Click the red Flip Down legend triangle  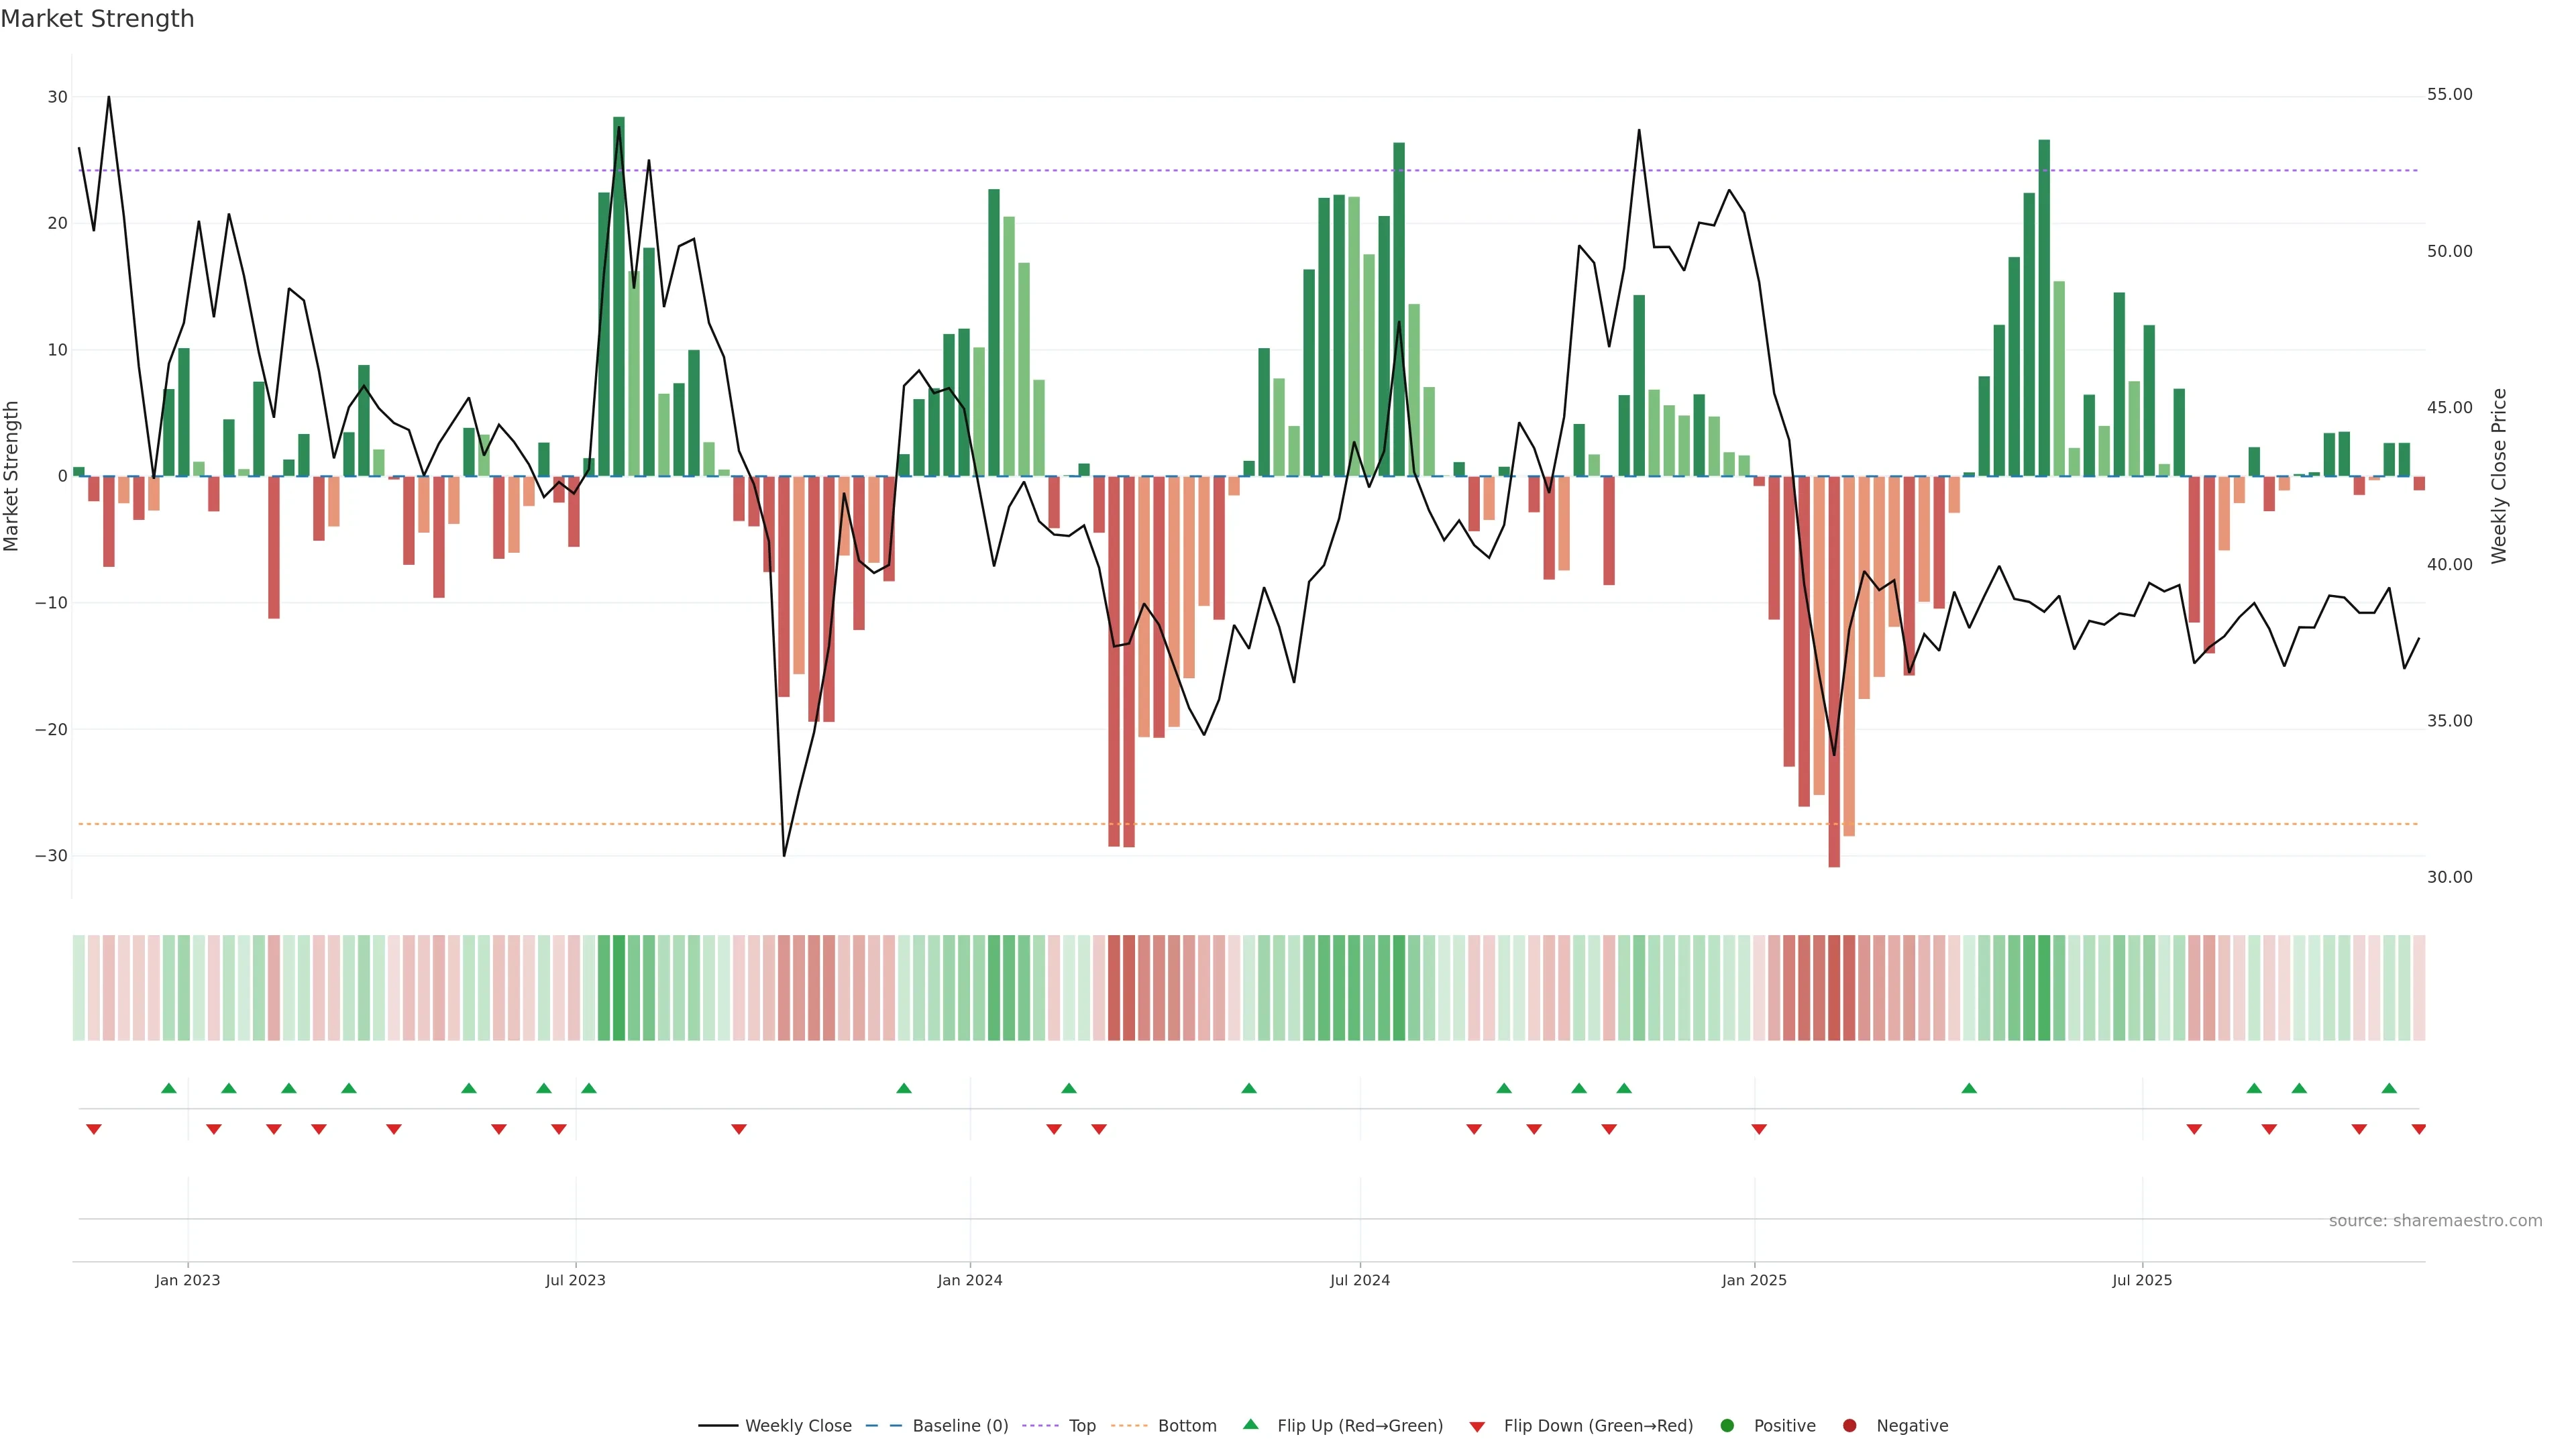[x=1477, y=1427]
